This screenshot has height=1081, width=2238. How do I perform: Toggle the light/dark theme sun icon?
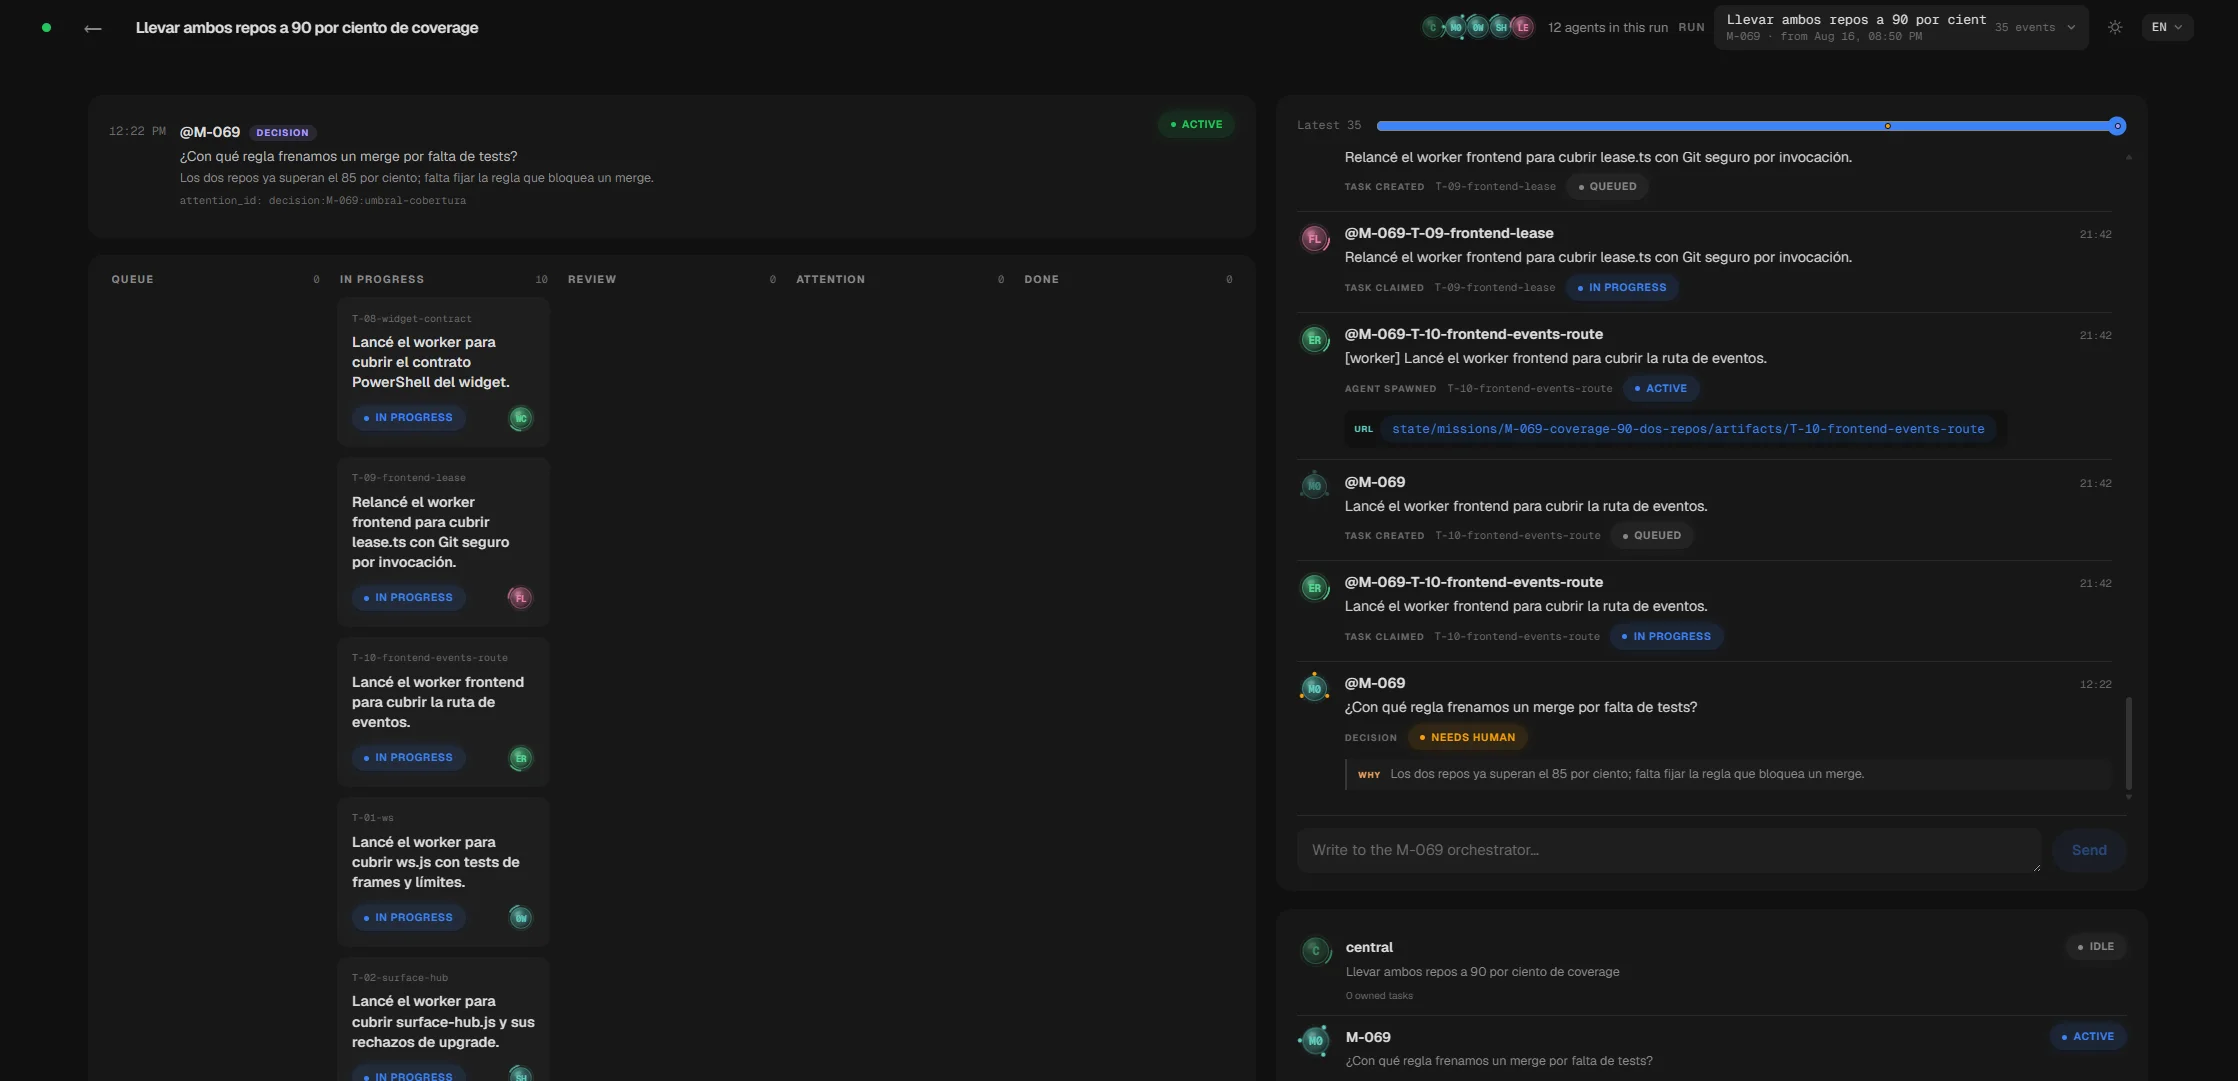pos(2115,27)
